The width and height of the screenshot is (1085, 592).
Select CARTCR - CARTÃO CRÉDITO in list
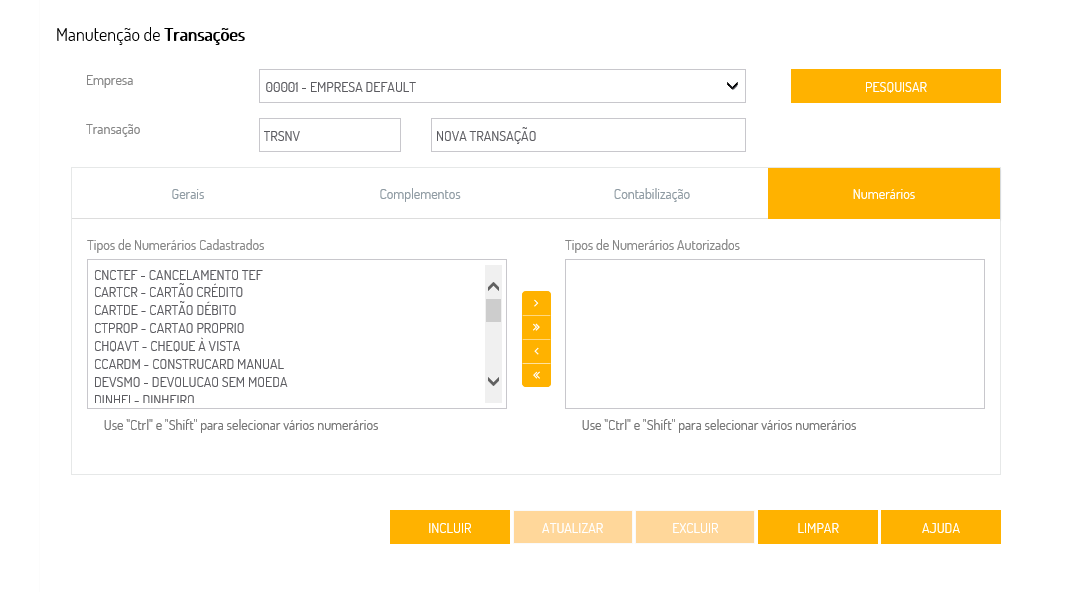(169, 293)
